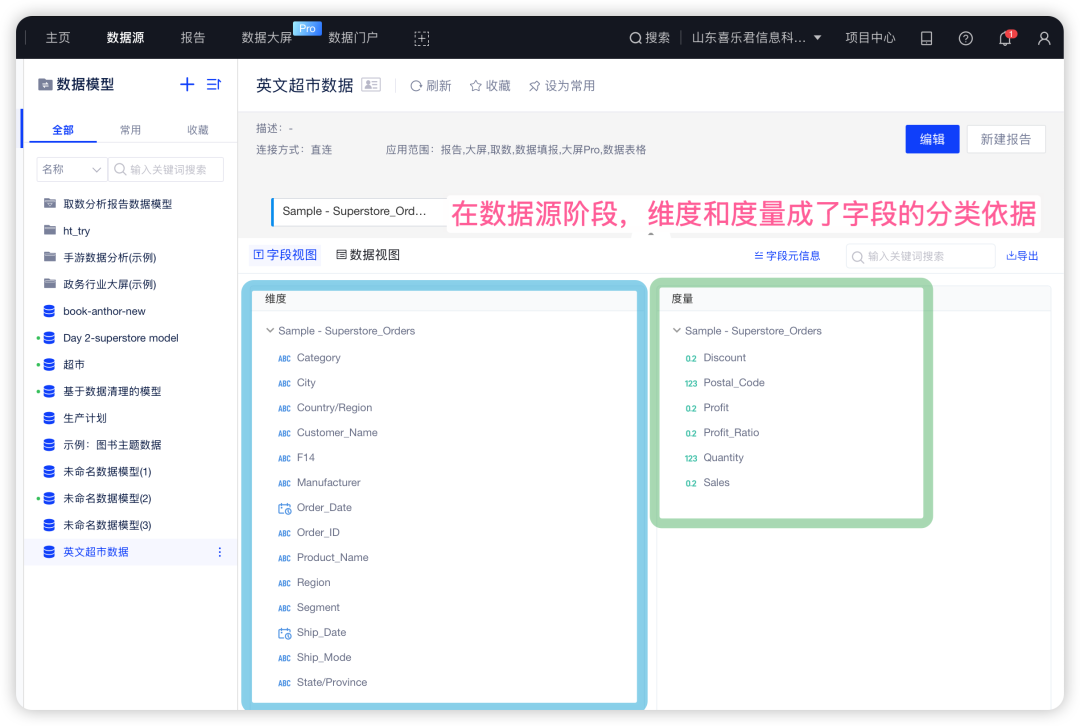Screen dimensions: 1080x726
Task: Switch to the 报告 menu item
Action: [x=192, y=36]
